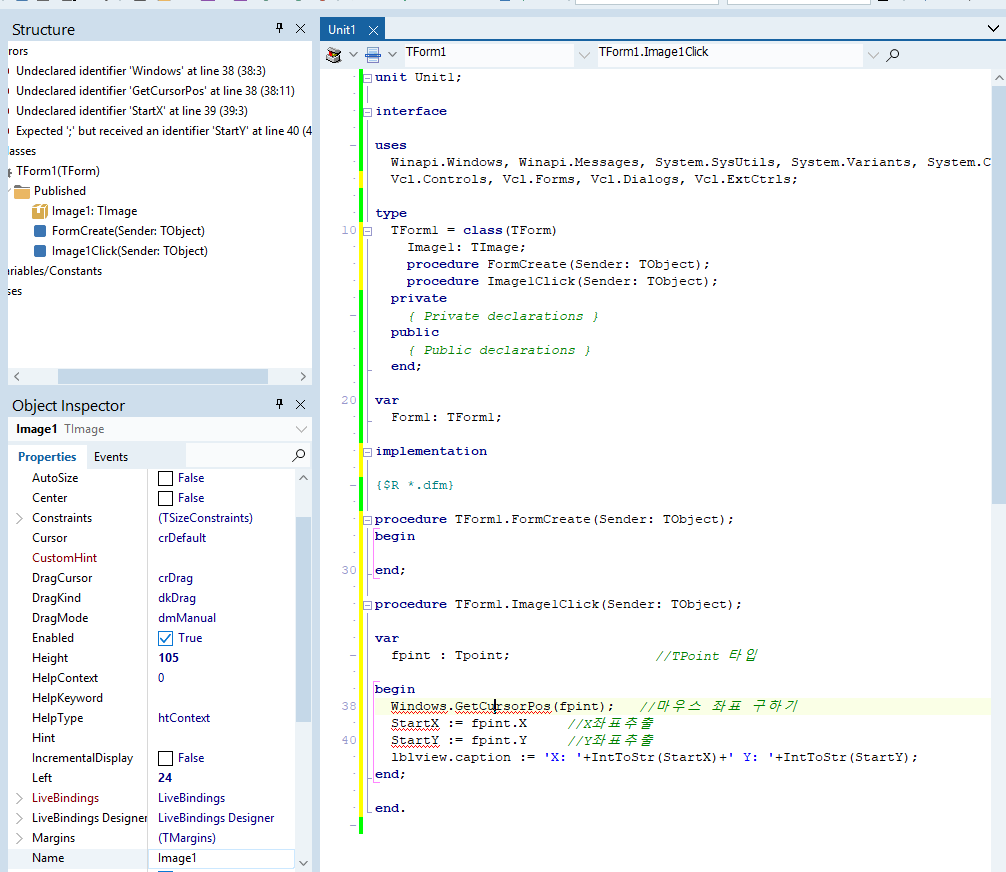Switch to the Events tab

click(x=111, y=457)
